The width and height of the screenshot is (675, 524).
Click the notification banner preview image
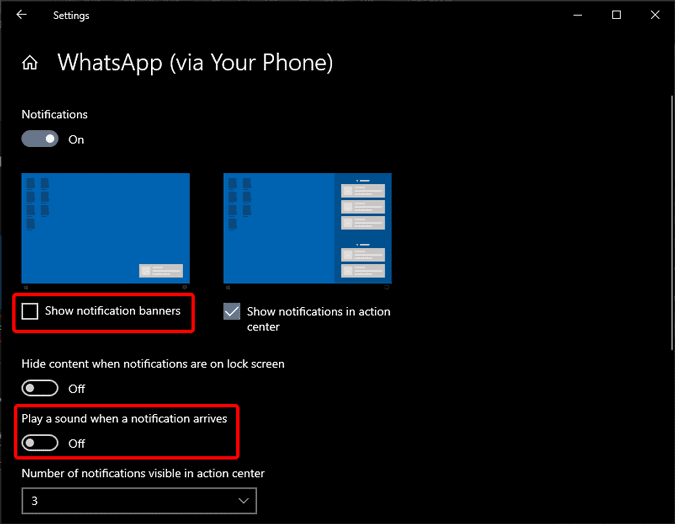(105, 229)
